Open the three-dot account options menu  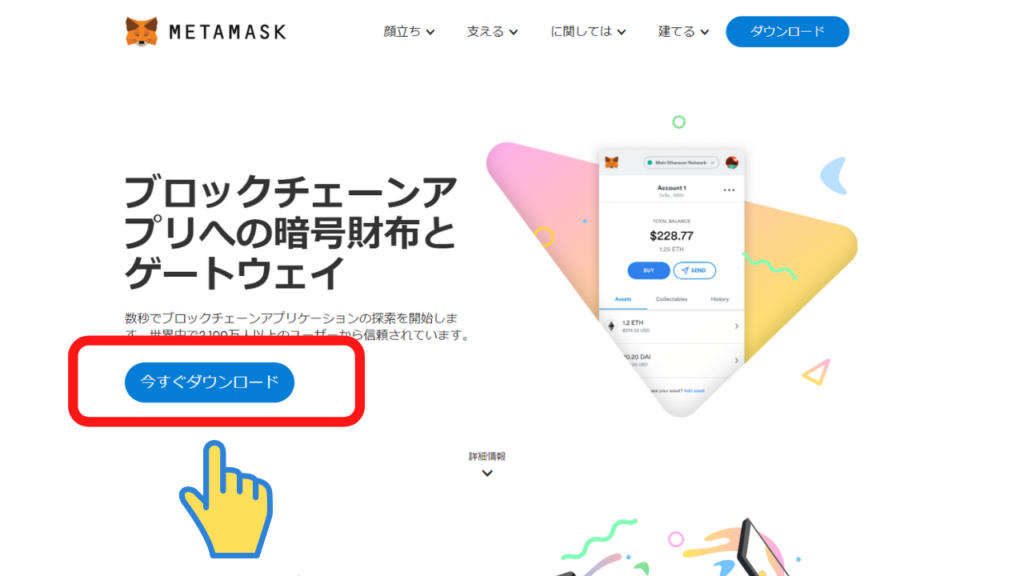[x=729, y=190]
